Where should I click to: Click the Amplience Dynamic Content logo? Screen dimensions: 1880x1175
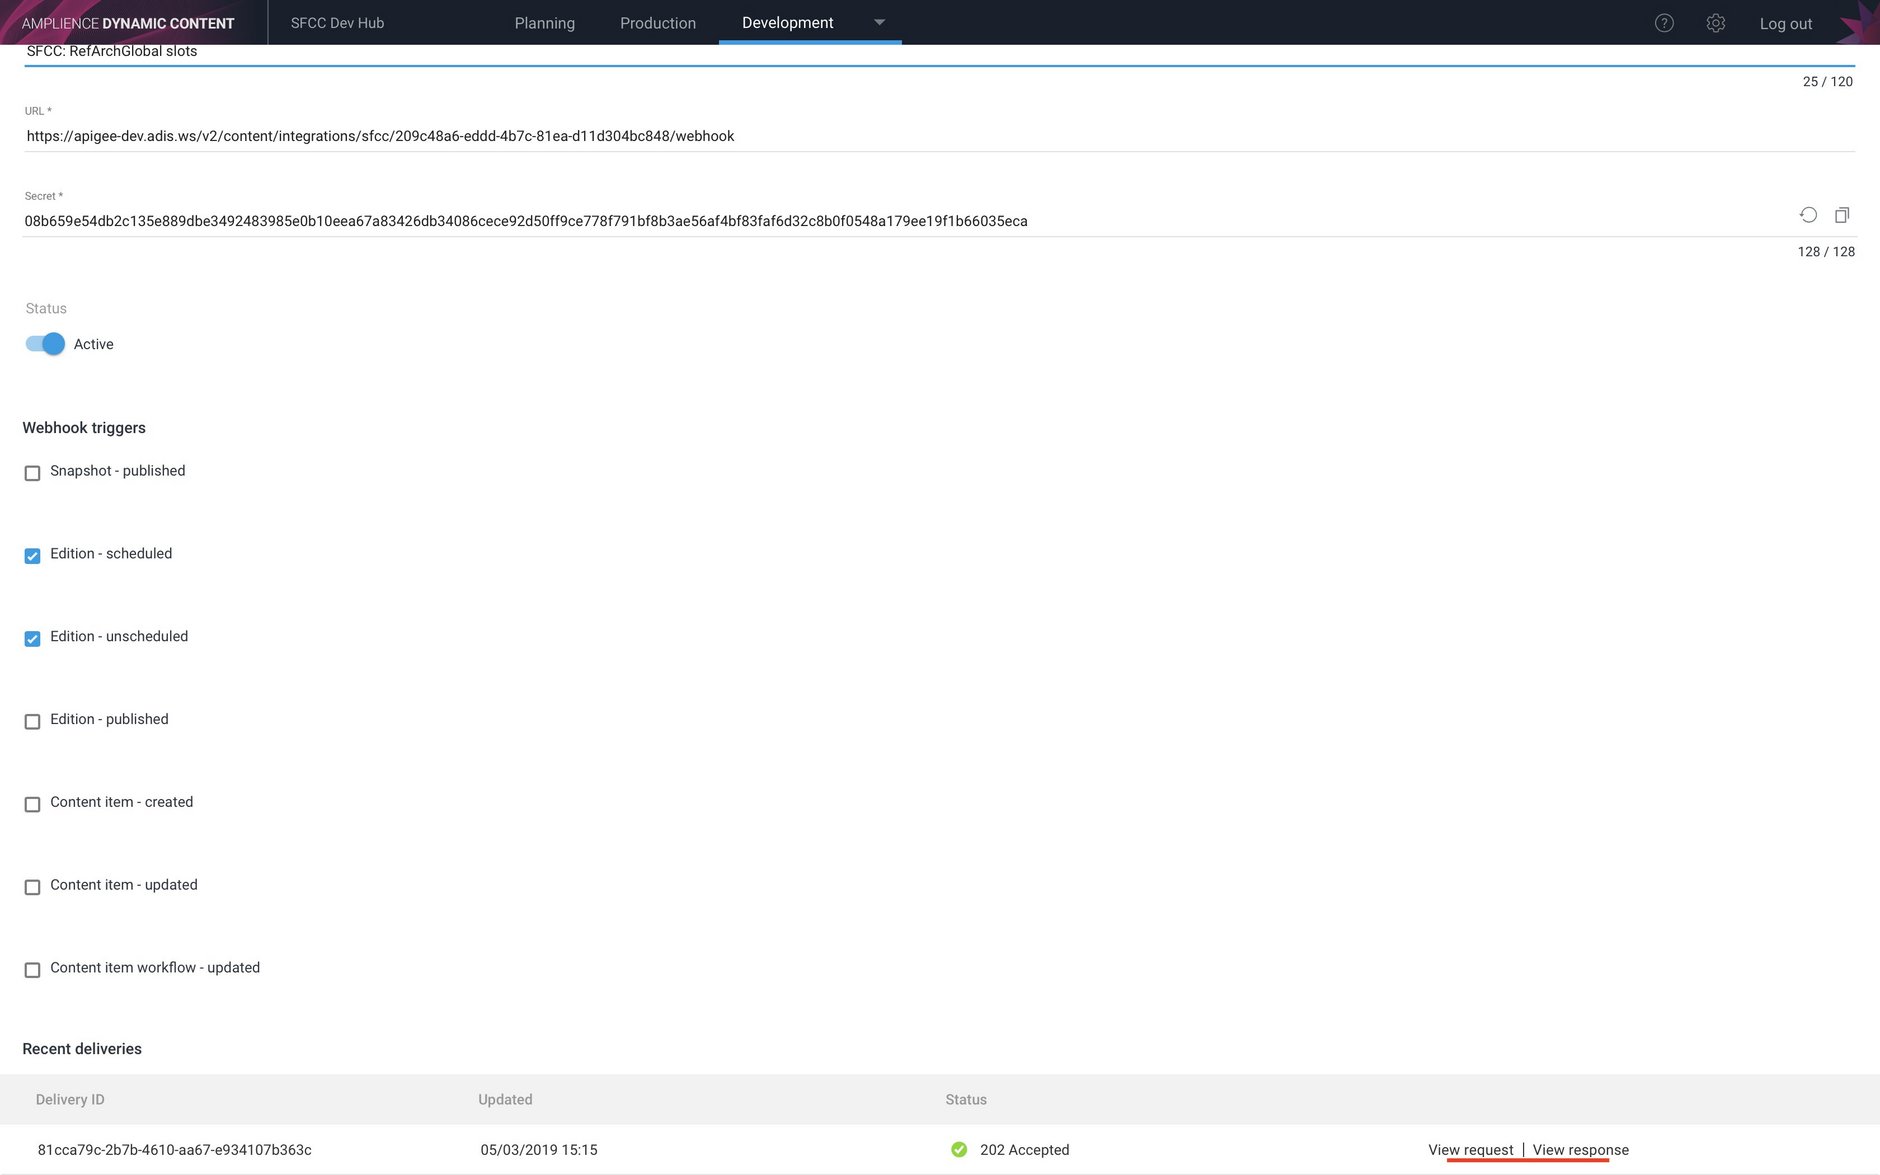(128, 23)
